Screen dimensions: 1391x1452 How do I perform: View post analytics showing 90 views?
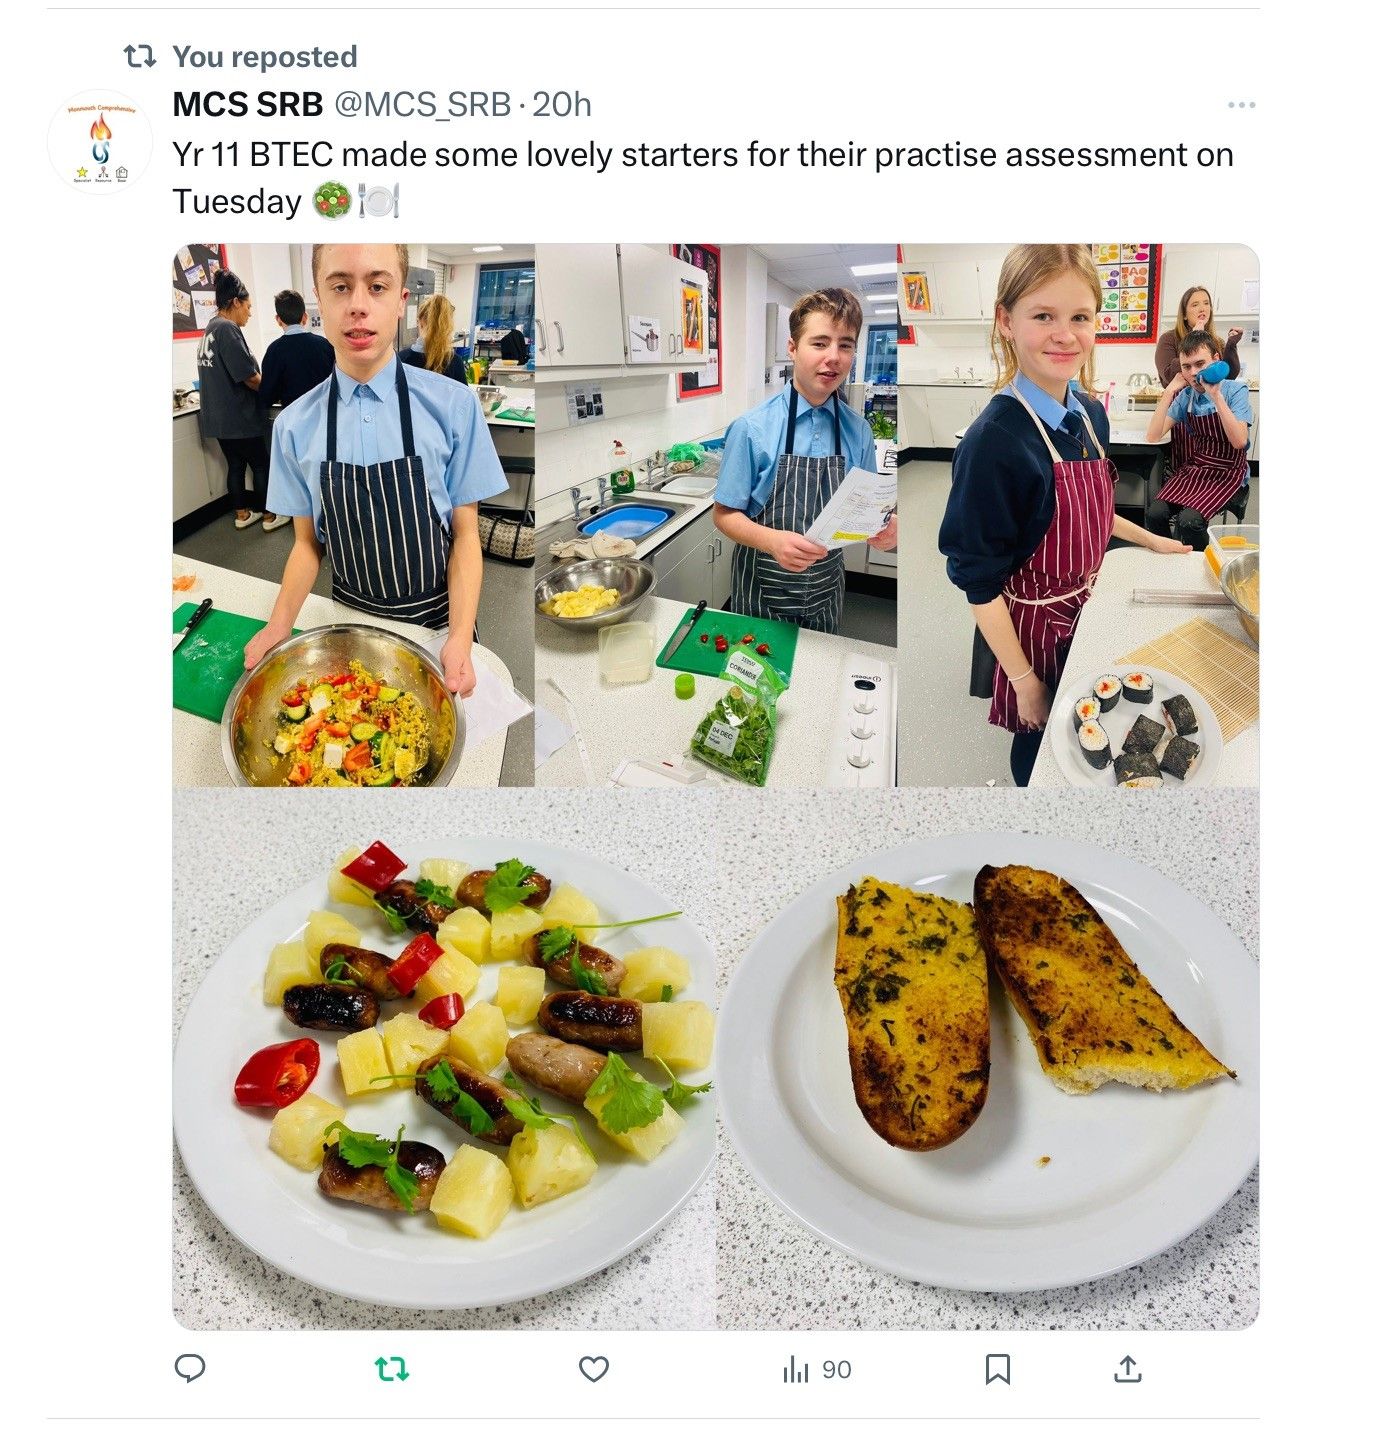(x=817, y=1369)
